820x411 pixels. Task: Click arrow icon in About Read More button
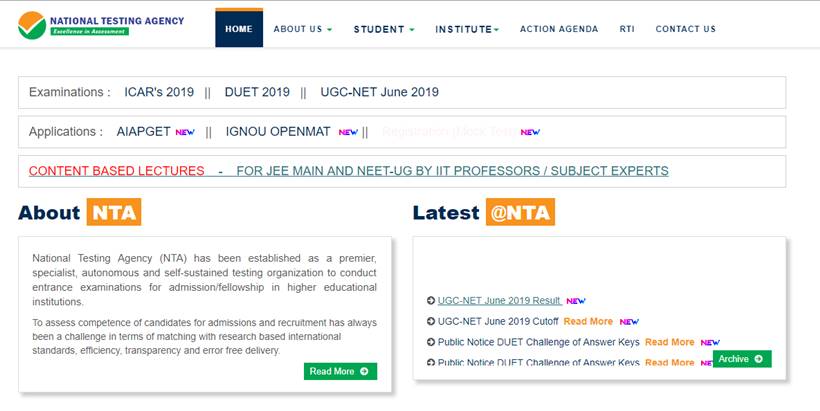click(364, 371)
